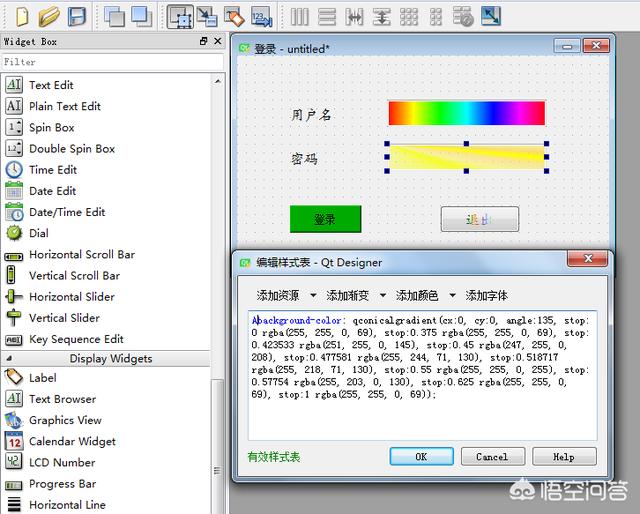Click the Widget Box Filter field

click(112, 62)
